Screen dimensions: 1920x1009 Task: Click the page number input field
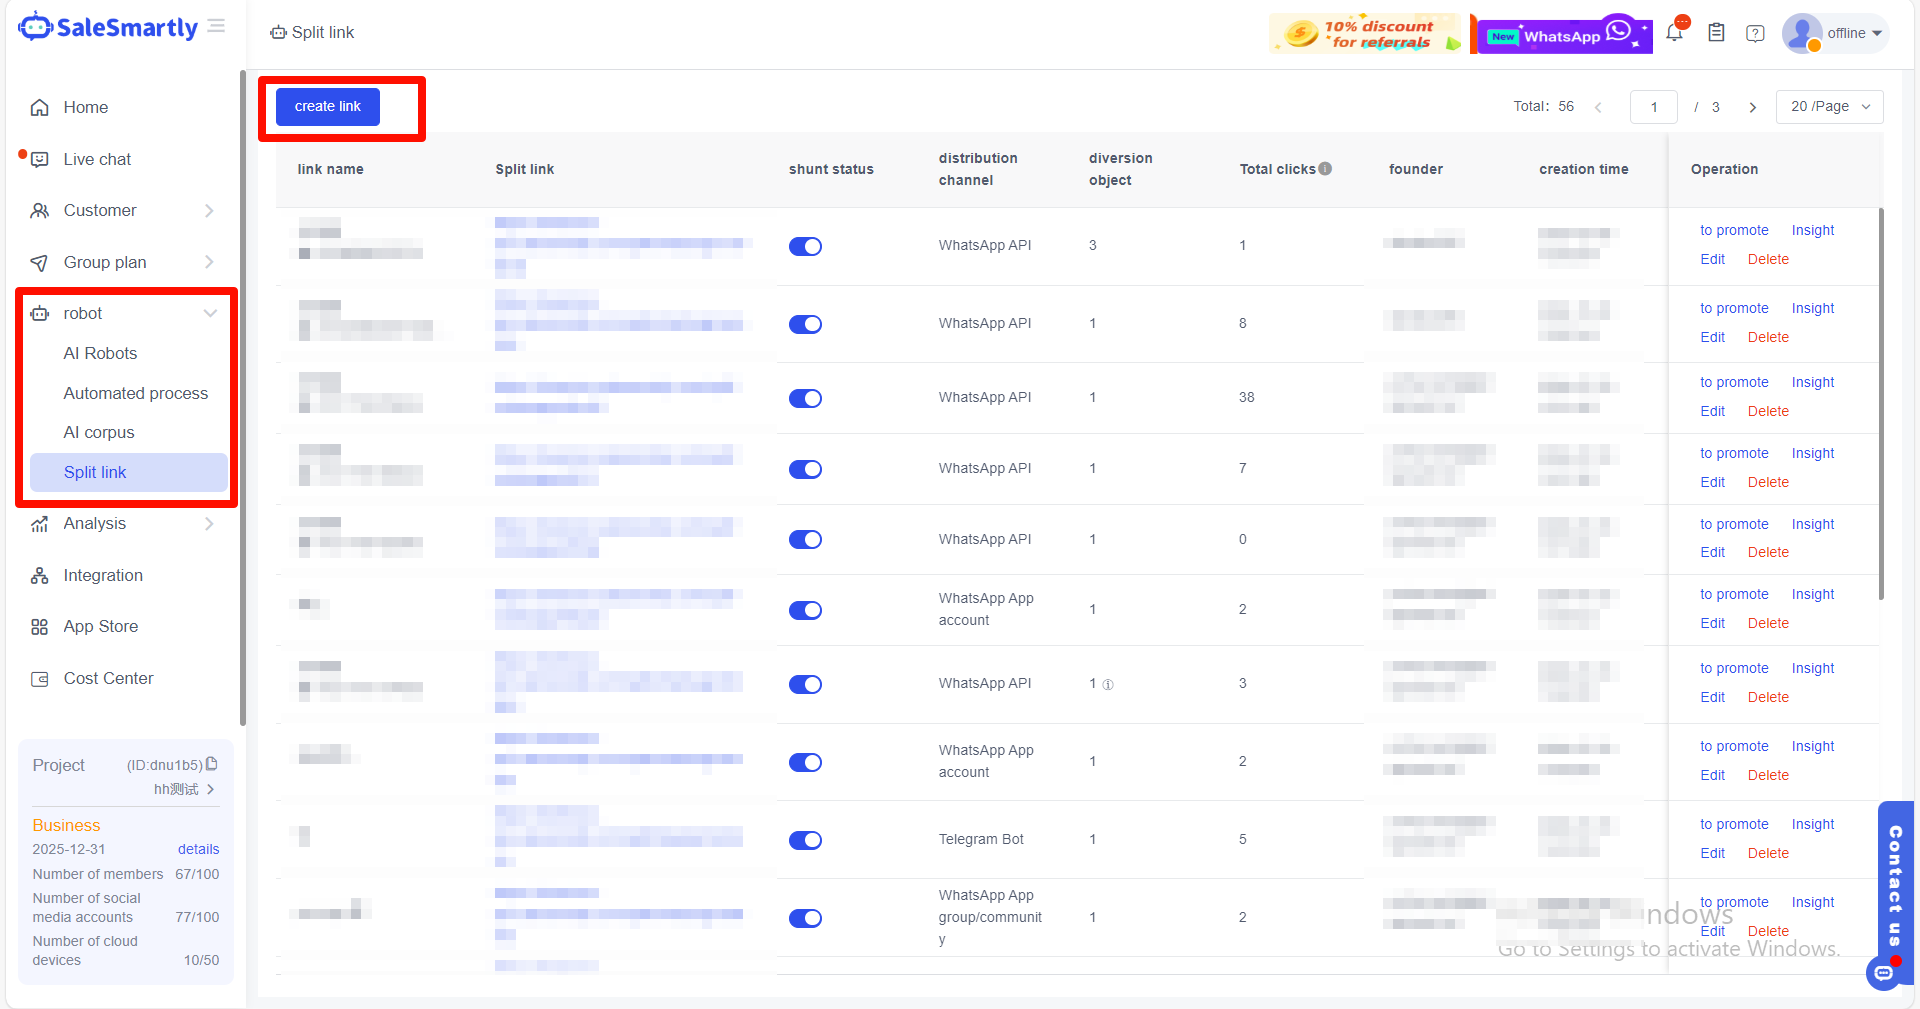click(x=1653, y=107)
